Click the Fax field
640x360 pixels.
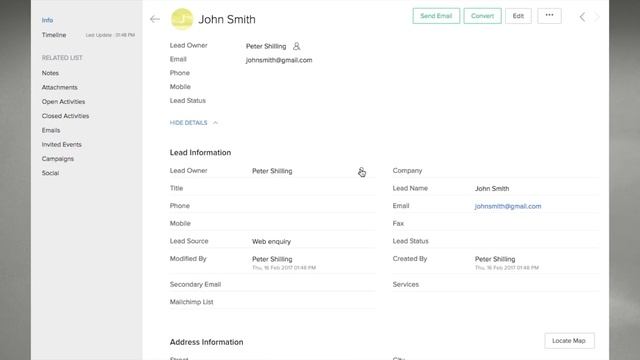496,224
